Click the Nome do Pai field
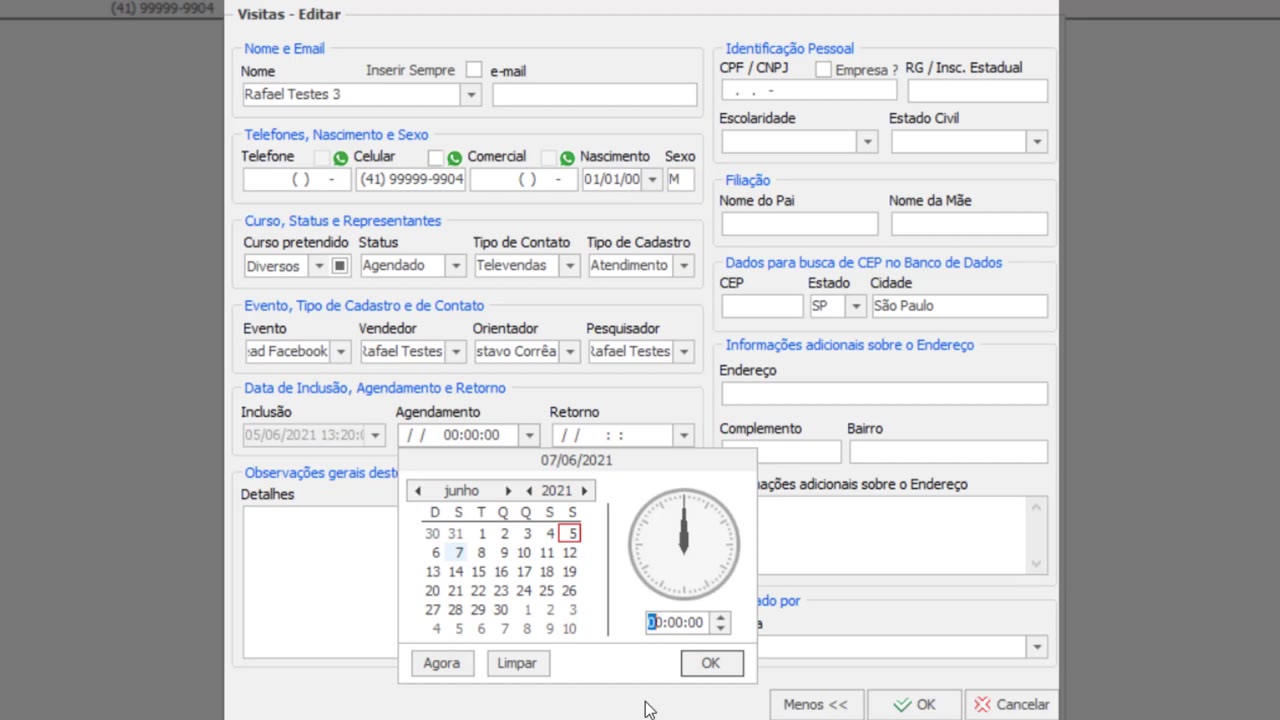Viewport: 1280px width, 720px height. point(799,224)
